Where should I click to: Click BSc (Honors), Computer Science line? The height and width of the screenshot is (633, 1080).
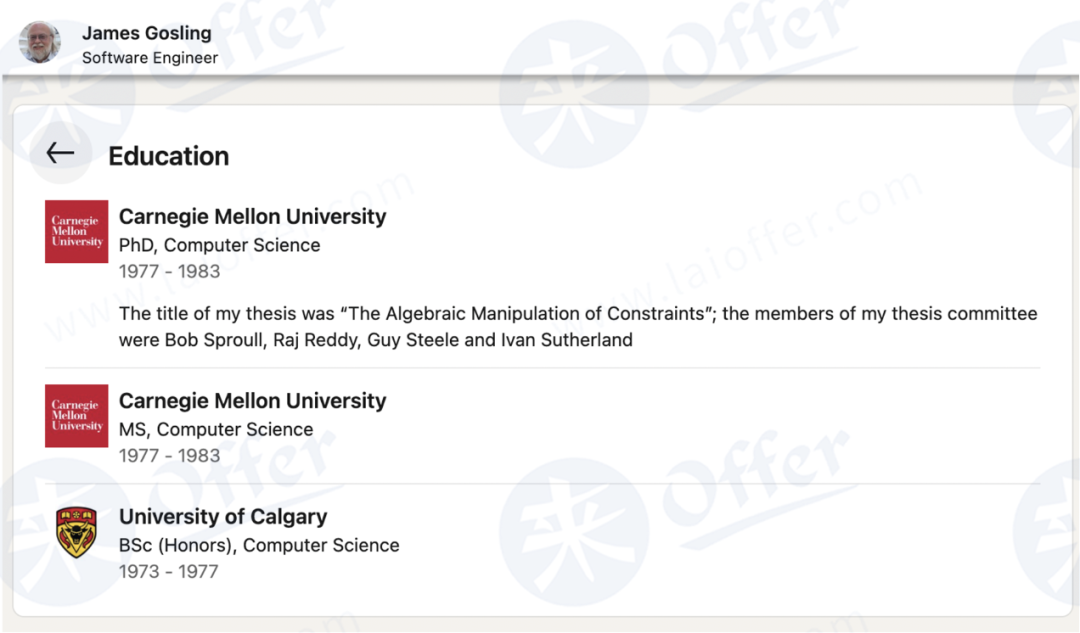(259, 546)
